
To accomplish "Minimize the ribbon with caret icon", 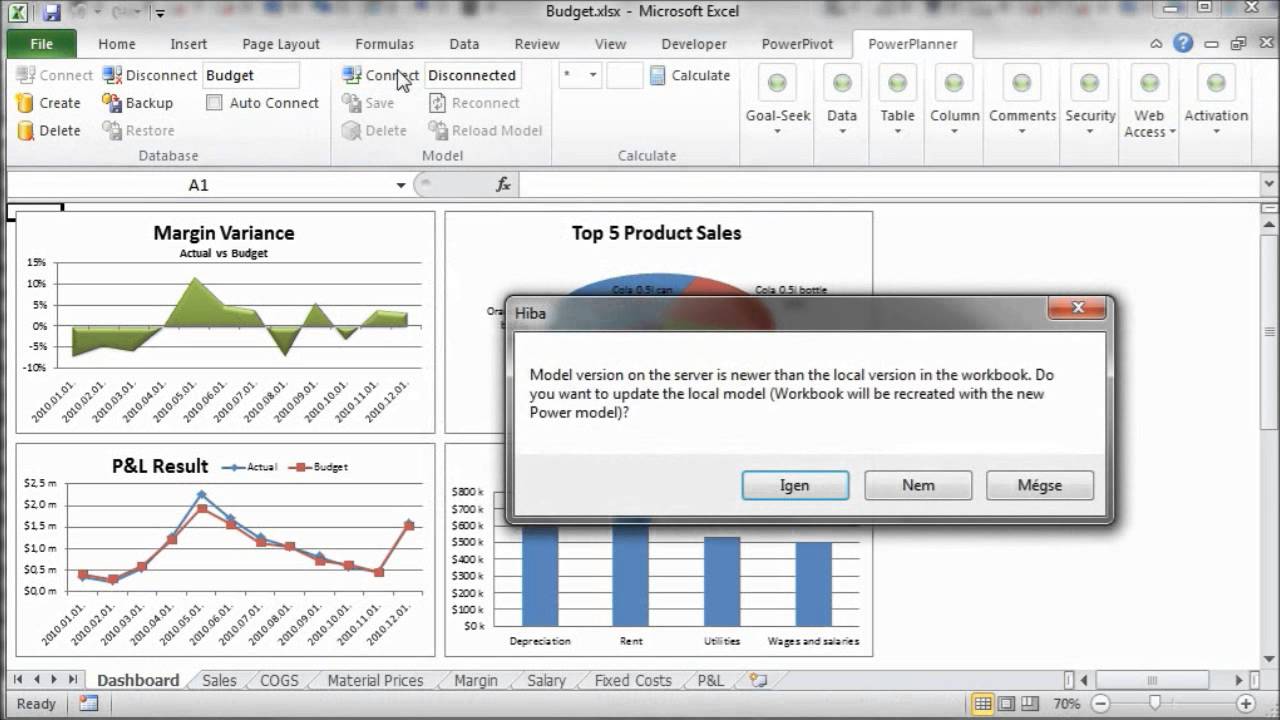I will [x=1157, y=44].
